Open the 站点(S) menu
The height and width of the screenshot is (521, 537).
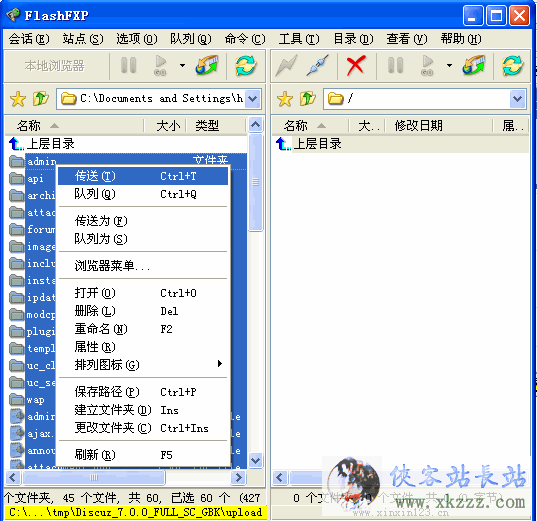[x=83, y=39]
